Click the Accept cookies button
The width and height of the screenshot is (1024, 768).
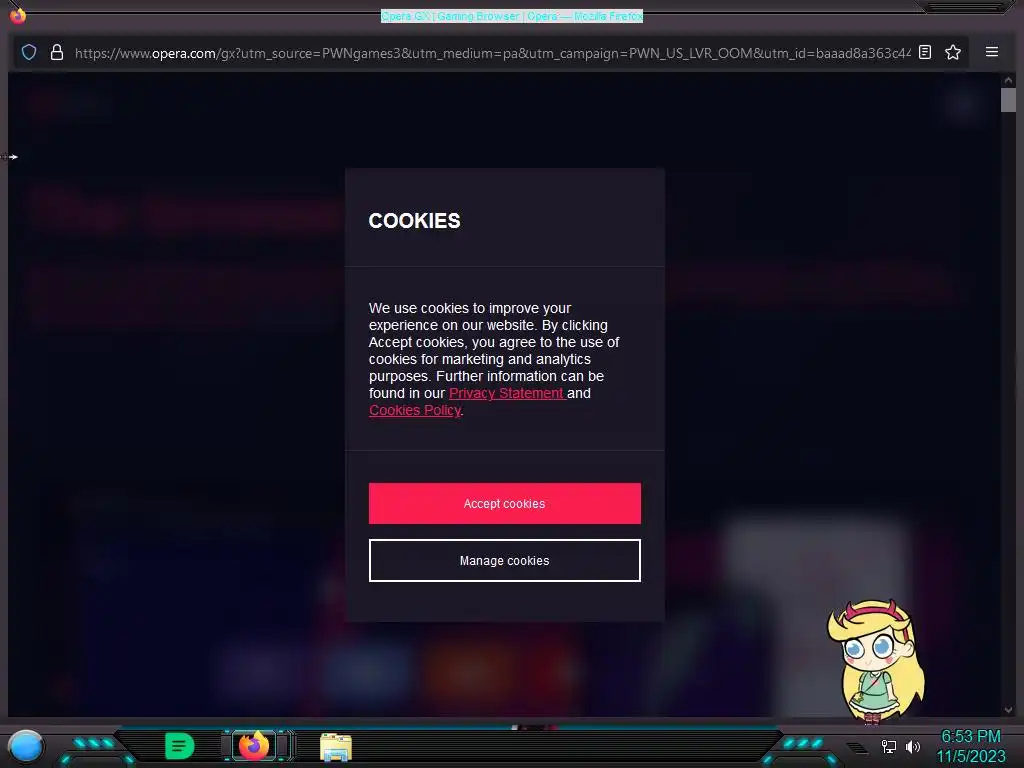coord(504,503)
